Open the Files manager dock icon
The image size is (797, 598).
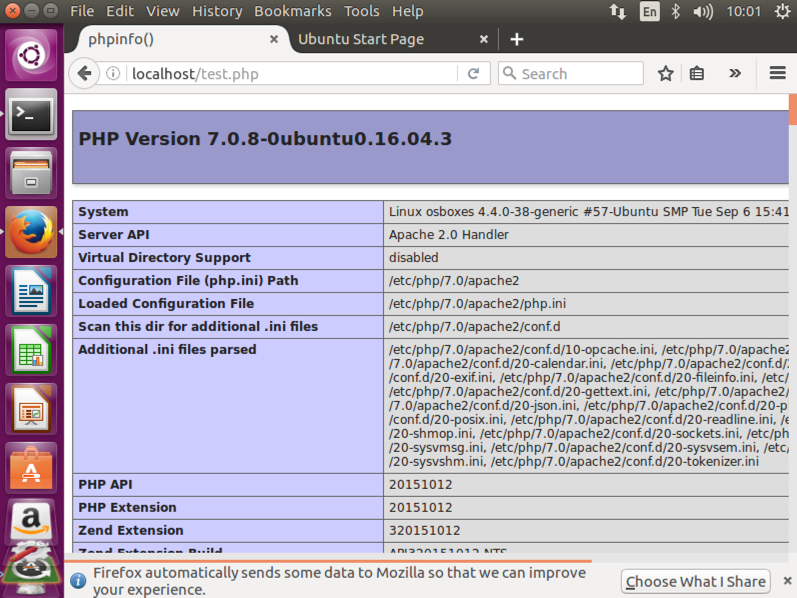coord(32,173)
